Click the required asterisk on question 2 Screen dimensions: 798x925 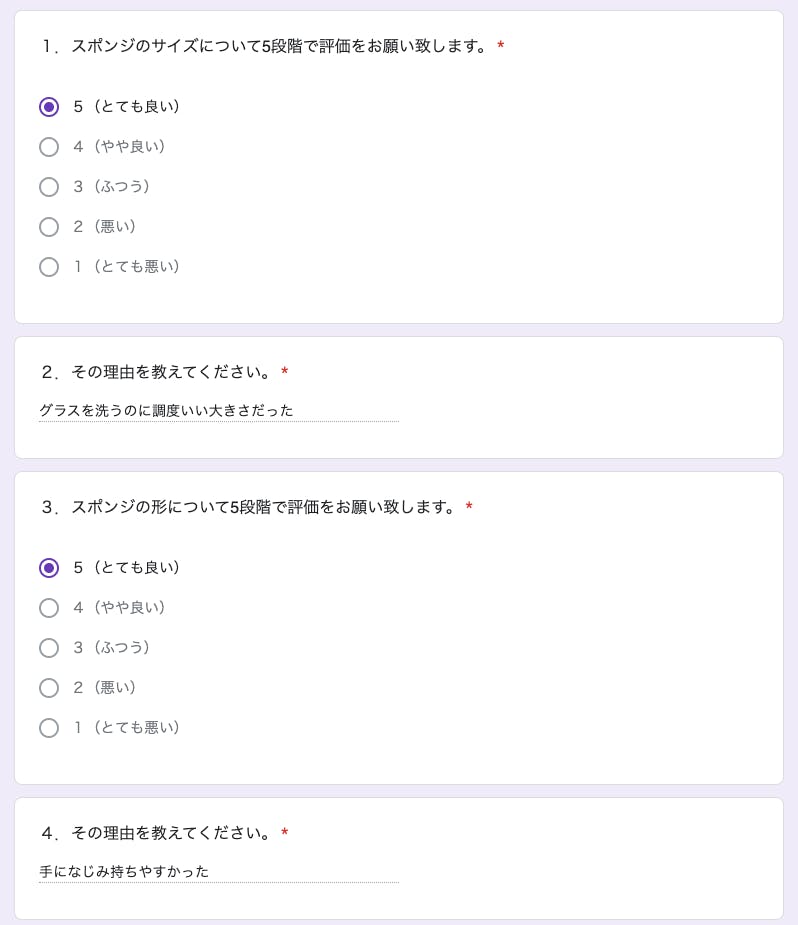pyautogui.click(x=285, y=372)
